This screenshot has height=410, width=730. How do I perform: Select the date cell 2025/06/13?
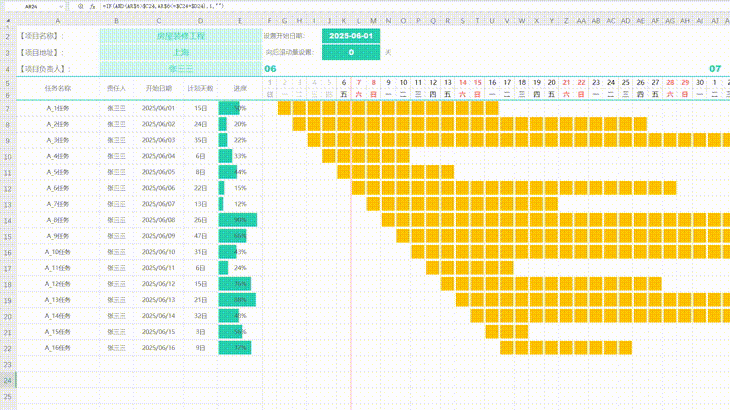click(159, 300)
